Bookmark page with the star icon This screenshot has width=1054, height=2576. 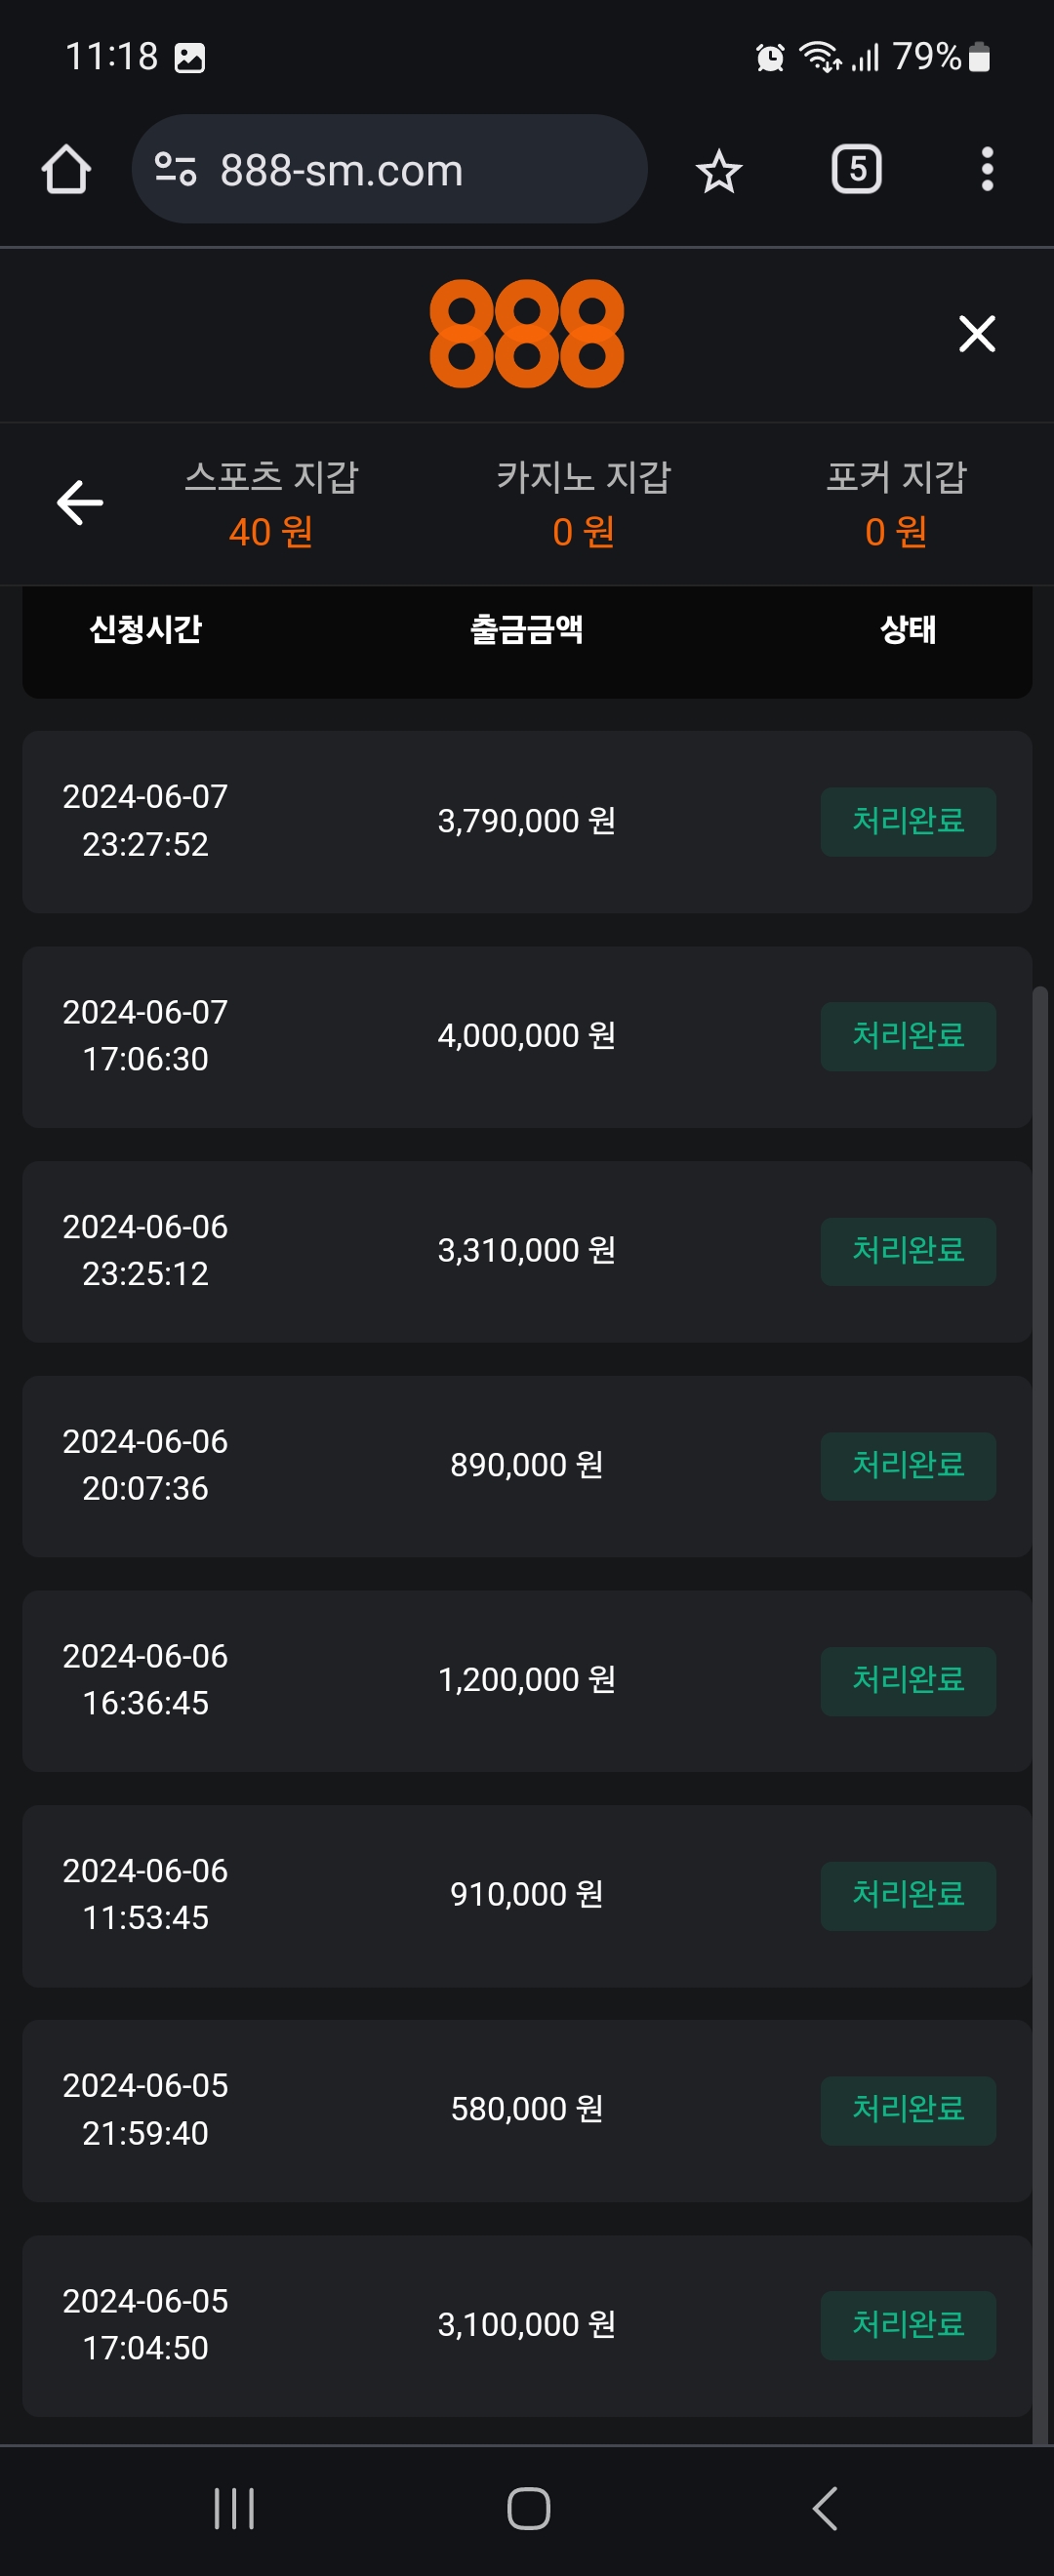pyautogui.click(x=718, y=171)
